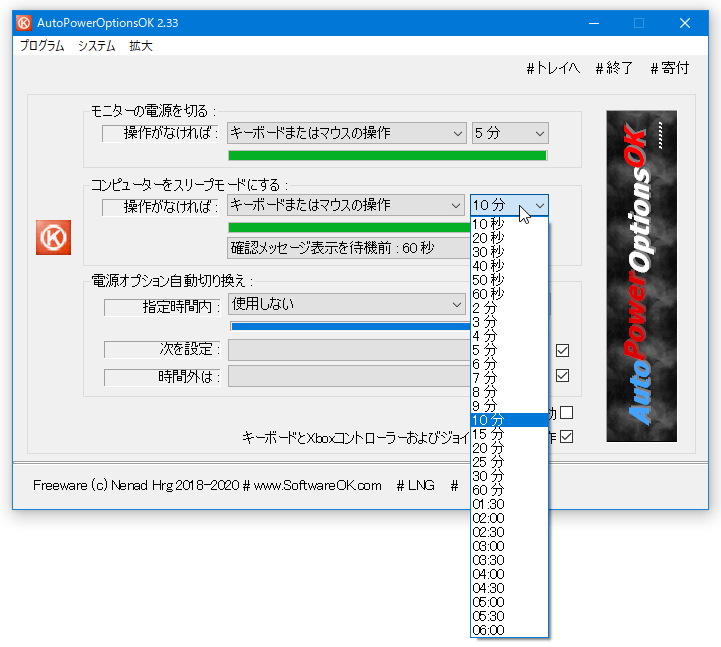This screenshot has width=721, height=647.
Task: Select 02:30 in the dropdown list
Action: coord(509,532)
